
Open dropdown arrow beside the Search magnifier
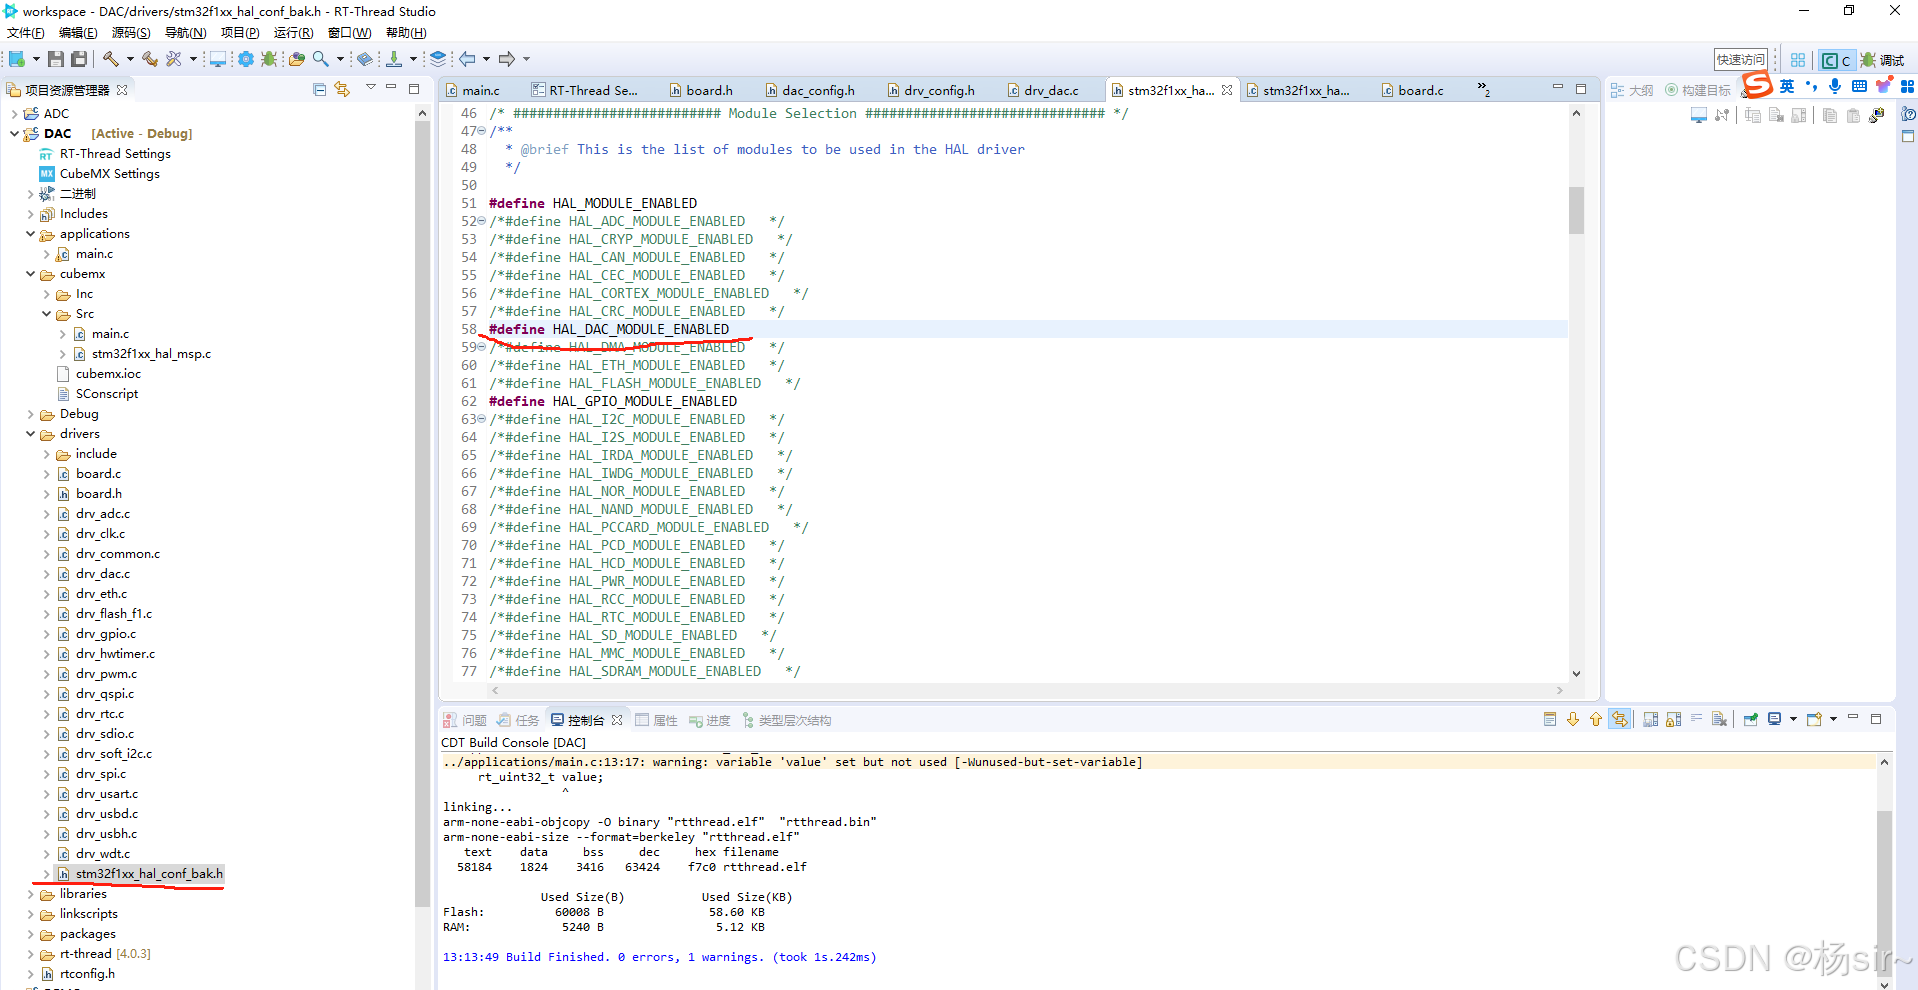[340, 59]
